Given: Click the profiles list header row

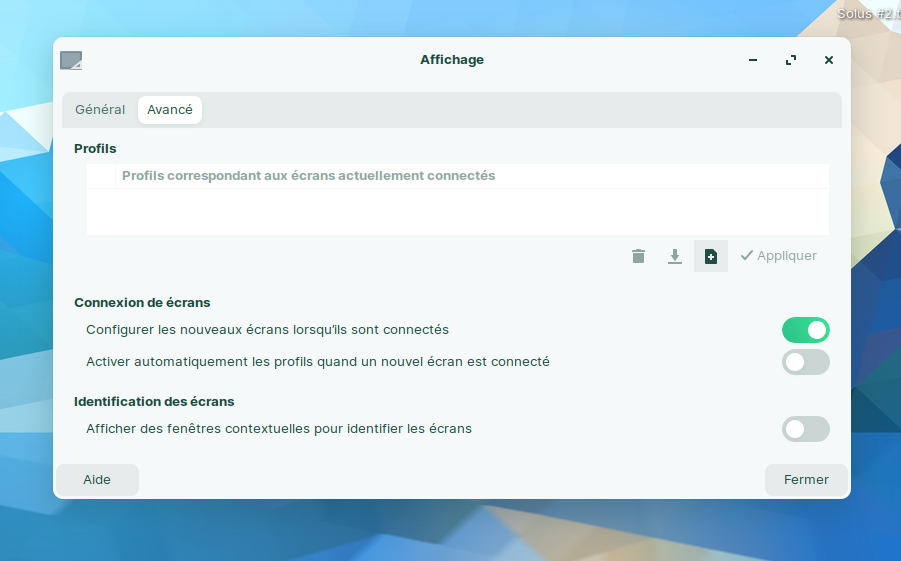Looking at the screenshot, I should 308,176.
